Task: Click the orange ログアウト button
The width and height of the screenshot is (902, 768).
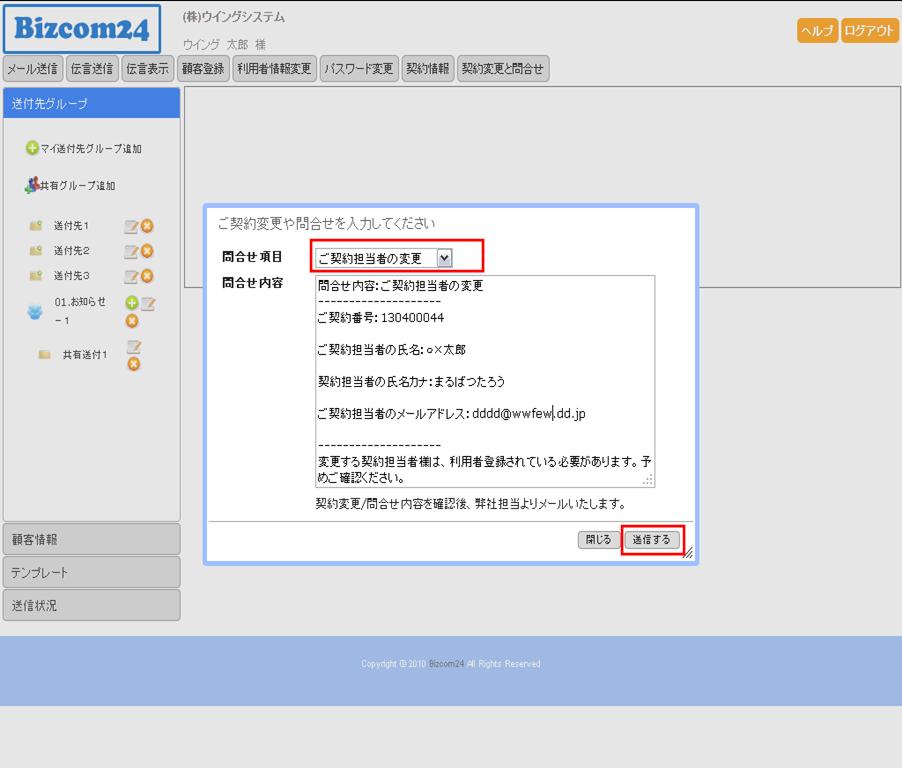Action: (x=869, y=31)
